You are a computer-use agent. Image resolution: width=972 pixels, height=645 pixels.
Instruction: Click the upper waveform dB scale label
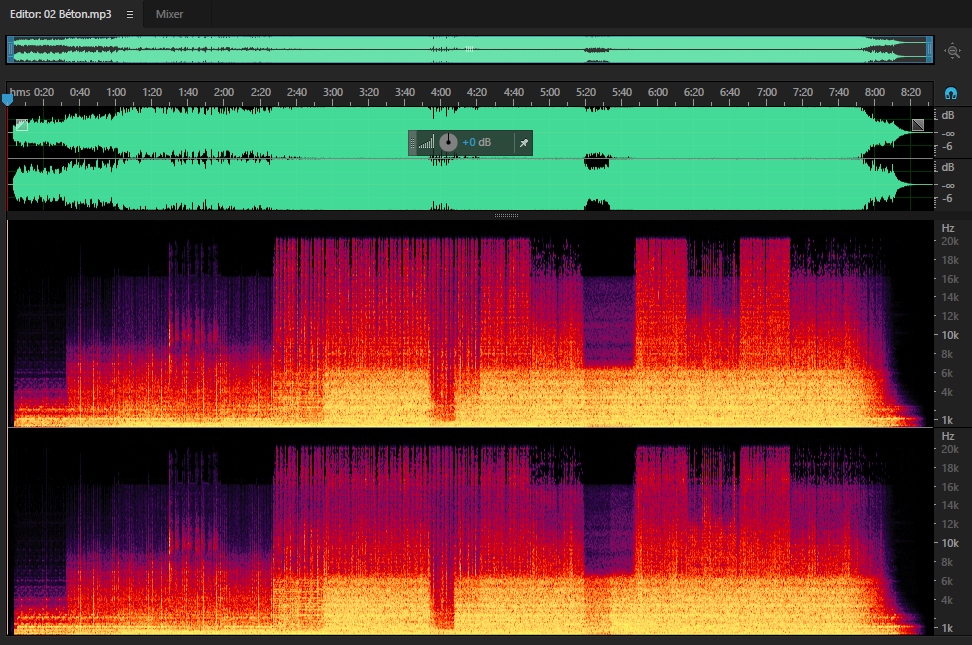click(948, 115)
